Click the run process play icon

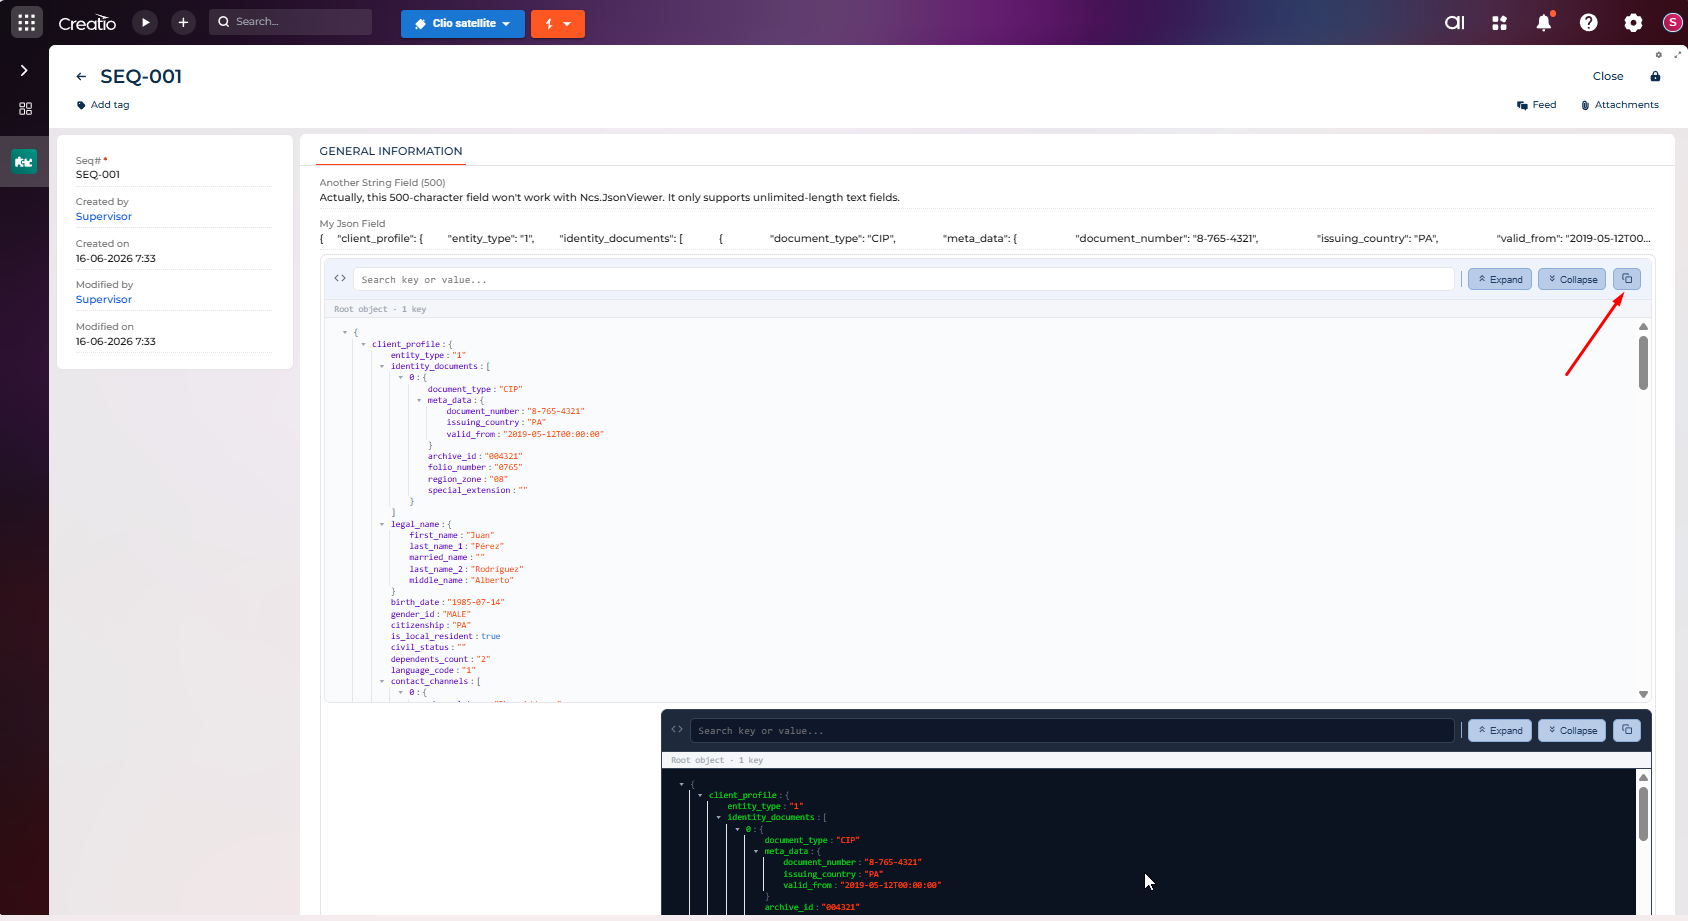(145, 22)
